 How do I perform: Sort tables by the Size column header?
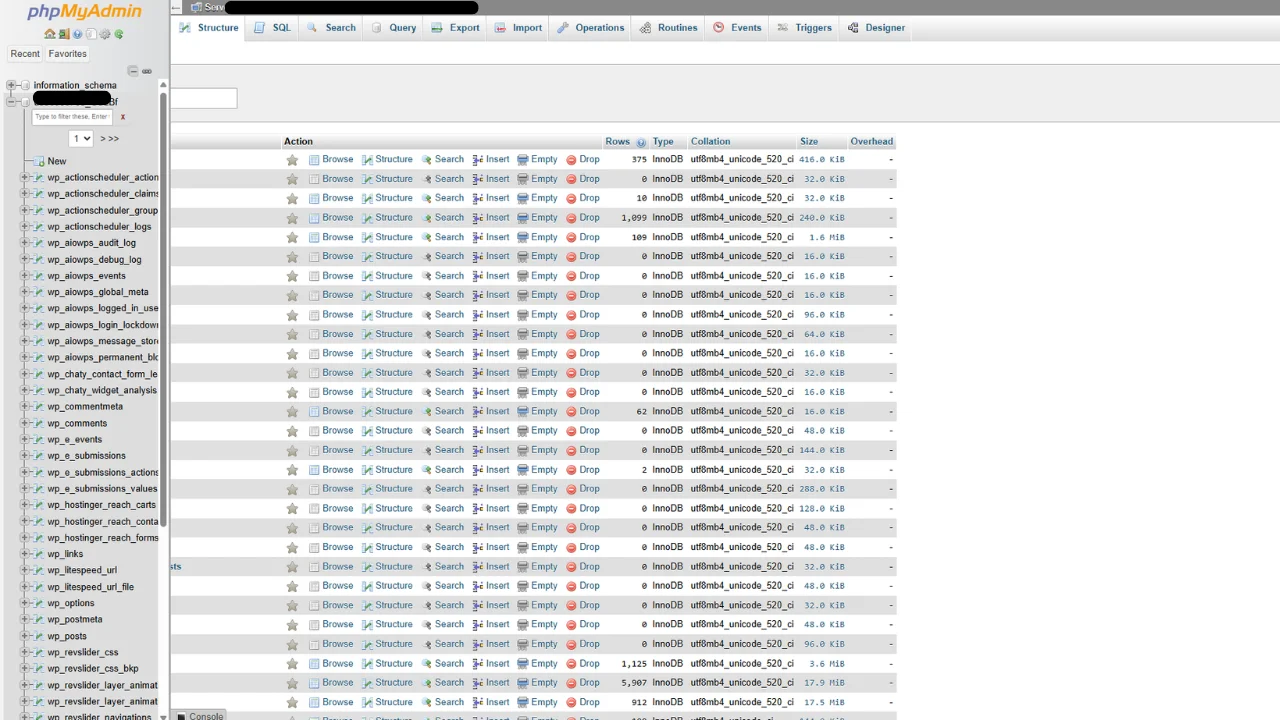click(809, 142)
